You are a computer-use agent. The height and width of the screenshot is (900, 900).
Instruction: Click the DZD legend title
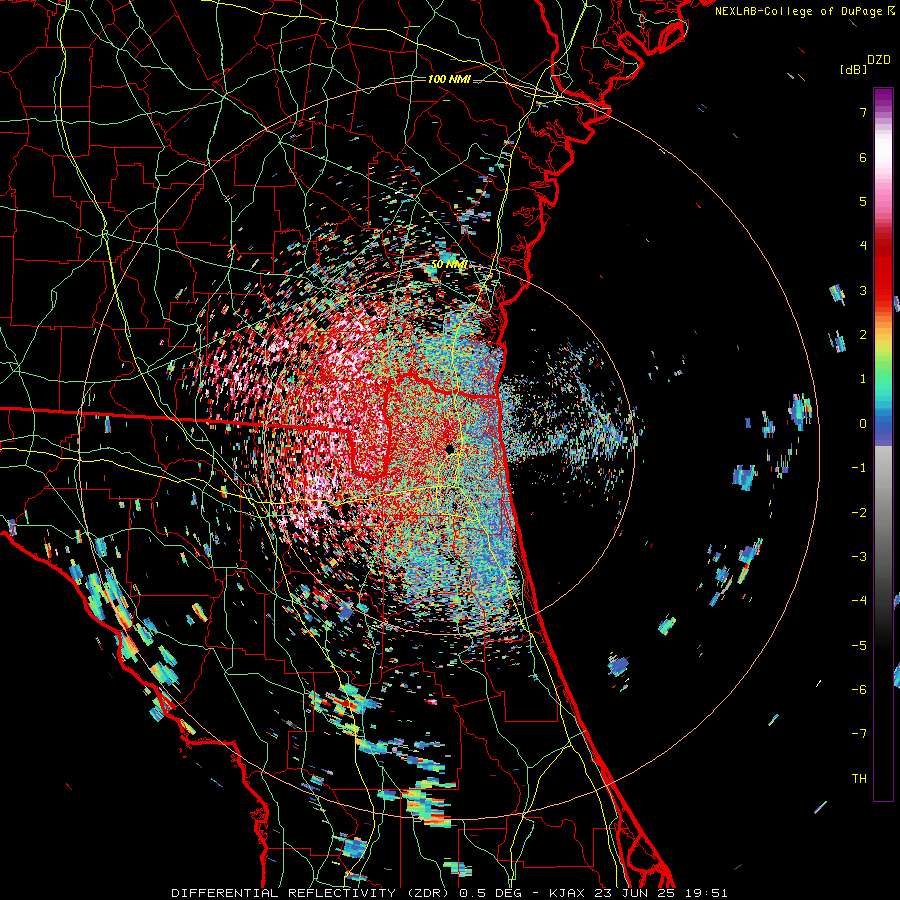[879, 60]
